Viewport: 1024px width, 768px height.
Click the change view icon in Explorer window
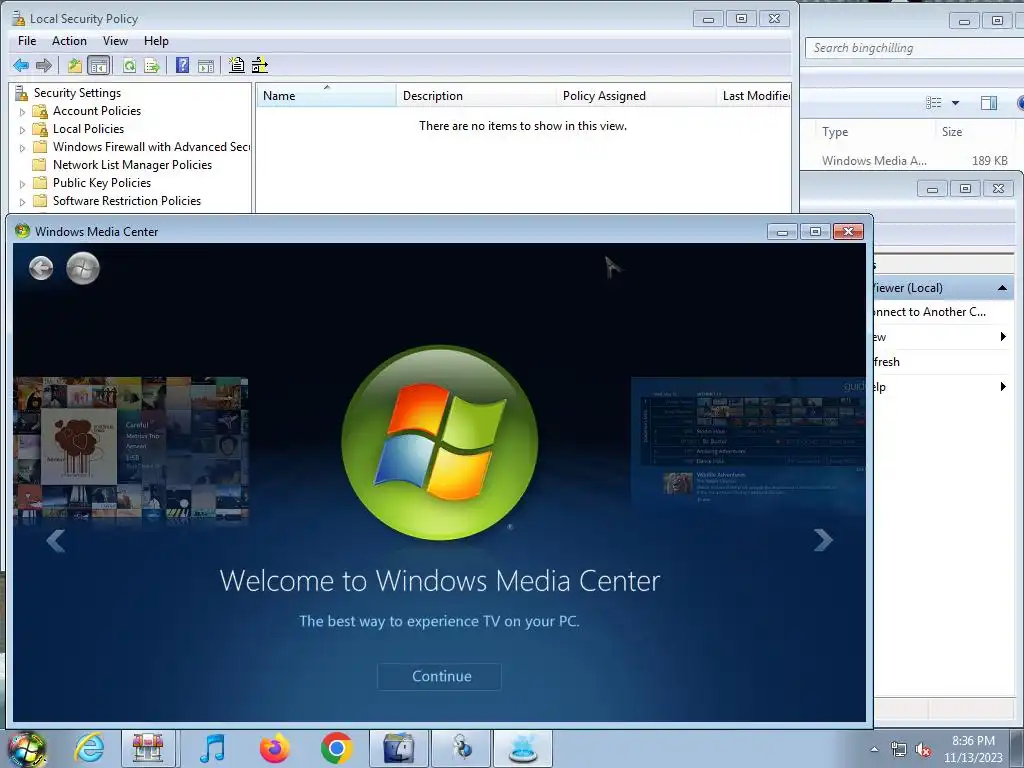click(934, 103)
